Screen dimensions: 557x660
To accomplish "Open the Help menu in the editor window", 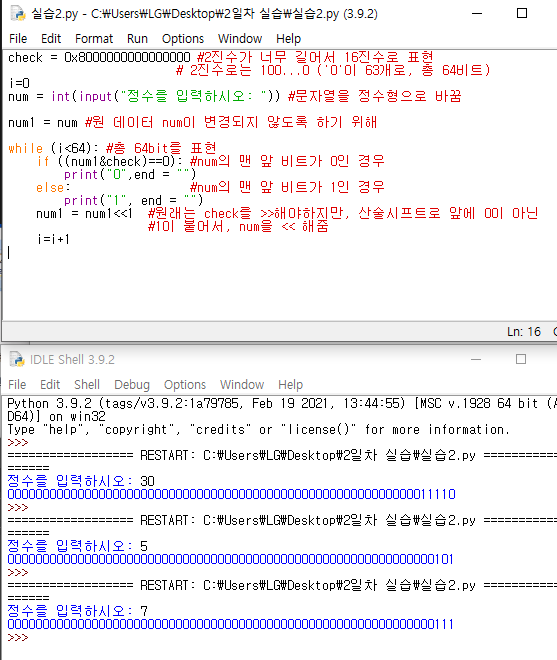I will 288,39.
